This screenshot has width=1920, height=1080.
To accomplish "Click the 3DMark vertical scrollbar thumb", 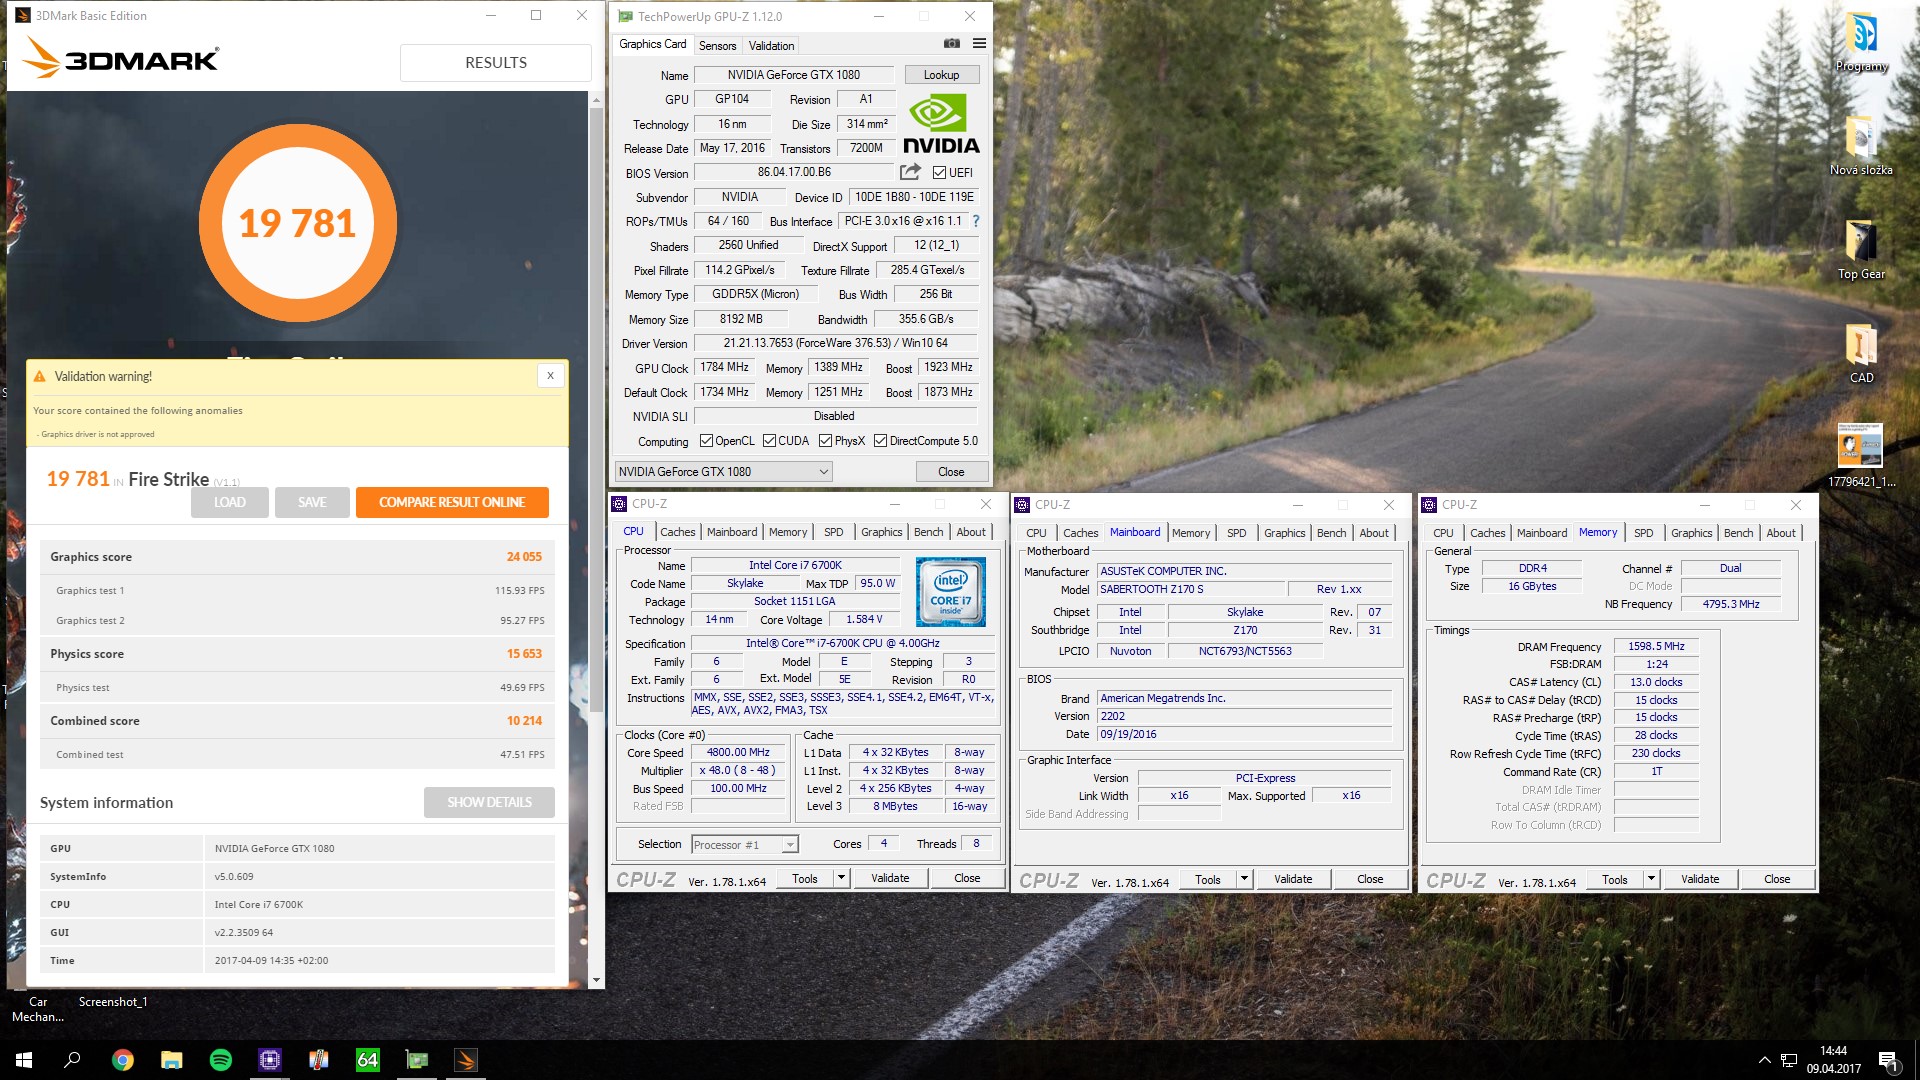I will pos(596,410).
